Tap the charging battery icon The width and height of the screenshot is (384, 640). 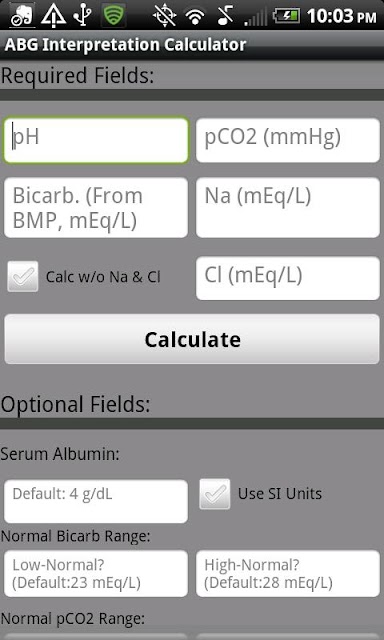(286, 16)
